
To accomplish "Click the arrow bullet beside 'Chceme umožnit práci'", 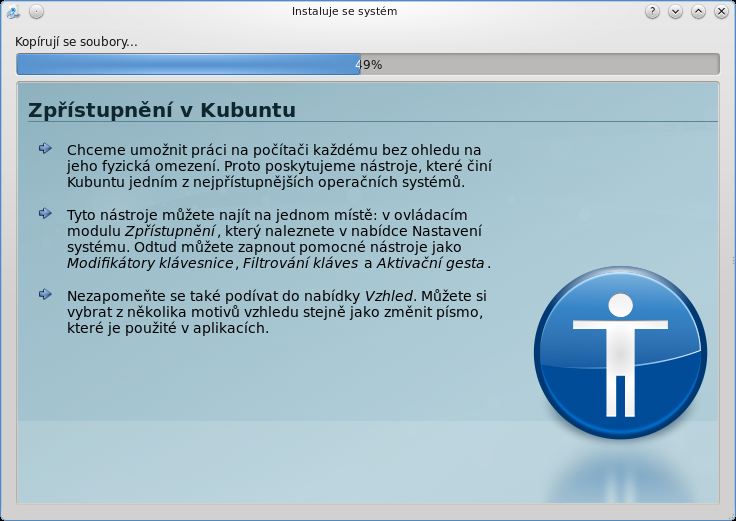I will (x=45, y=148).
